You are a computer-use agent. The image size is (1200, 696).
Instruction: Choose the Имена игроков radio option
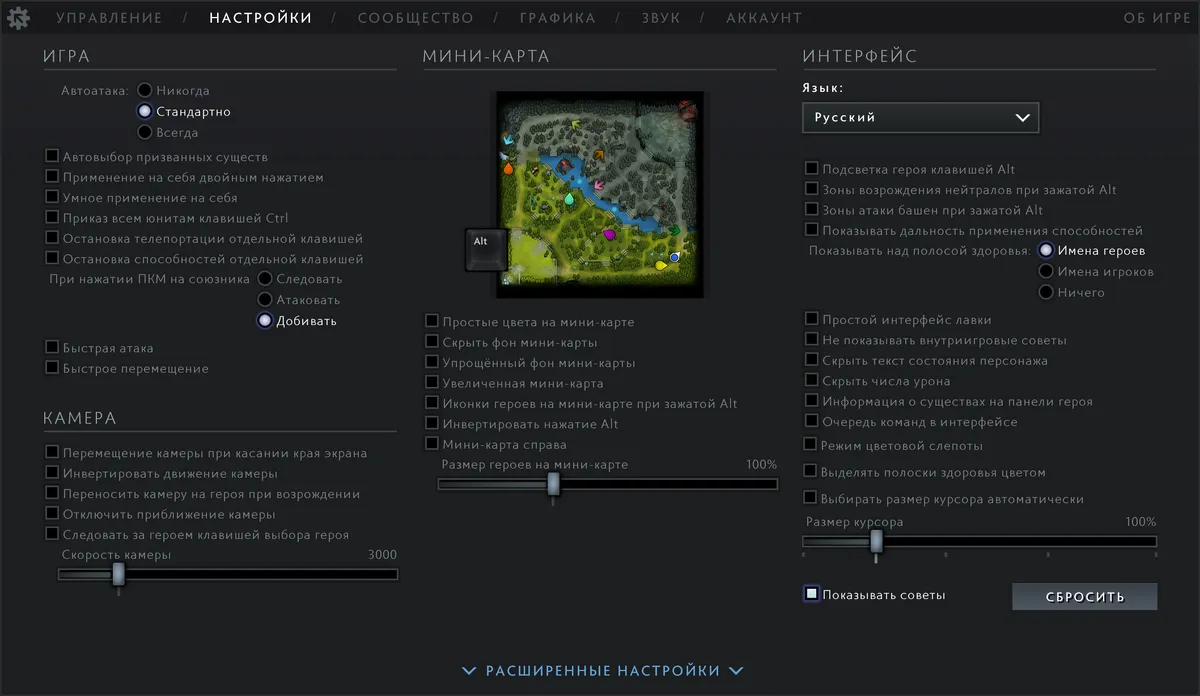[1046, 271]
